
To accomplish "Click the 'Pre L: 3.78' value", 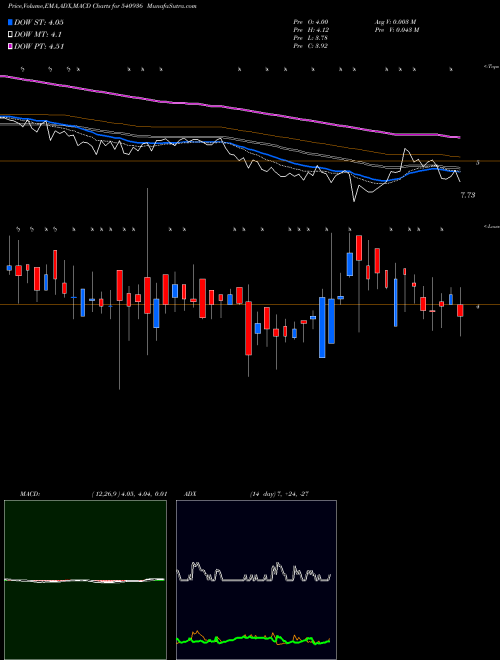I will [311, 38].
